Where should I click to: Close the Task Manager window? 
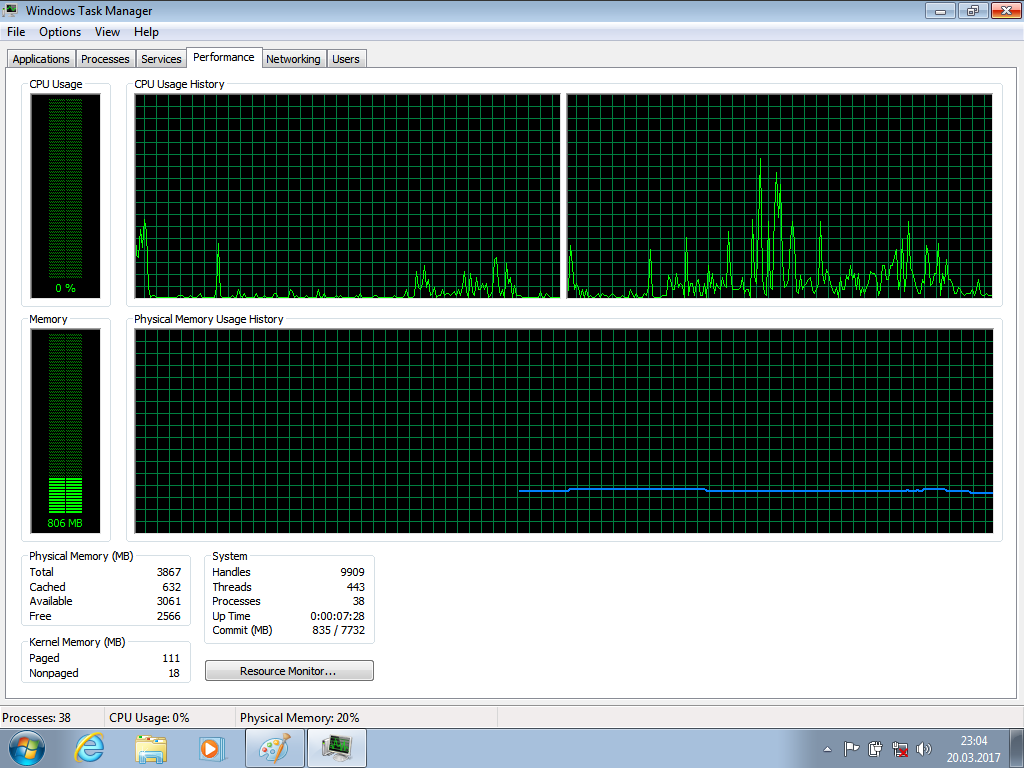coord(1006,10)
